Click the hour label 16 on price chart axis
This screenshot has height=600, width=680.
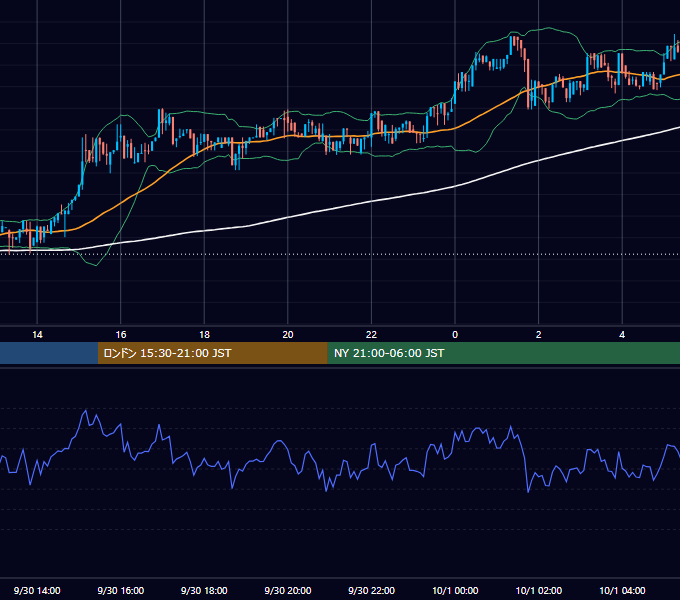(x=121, y=335)
